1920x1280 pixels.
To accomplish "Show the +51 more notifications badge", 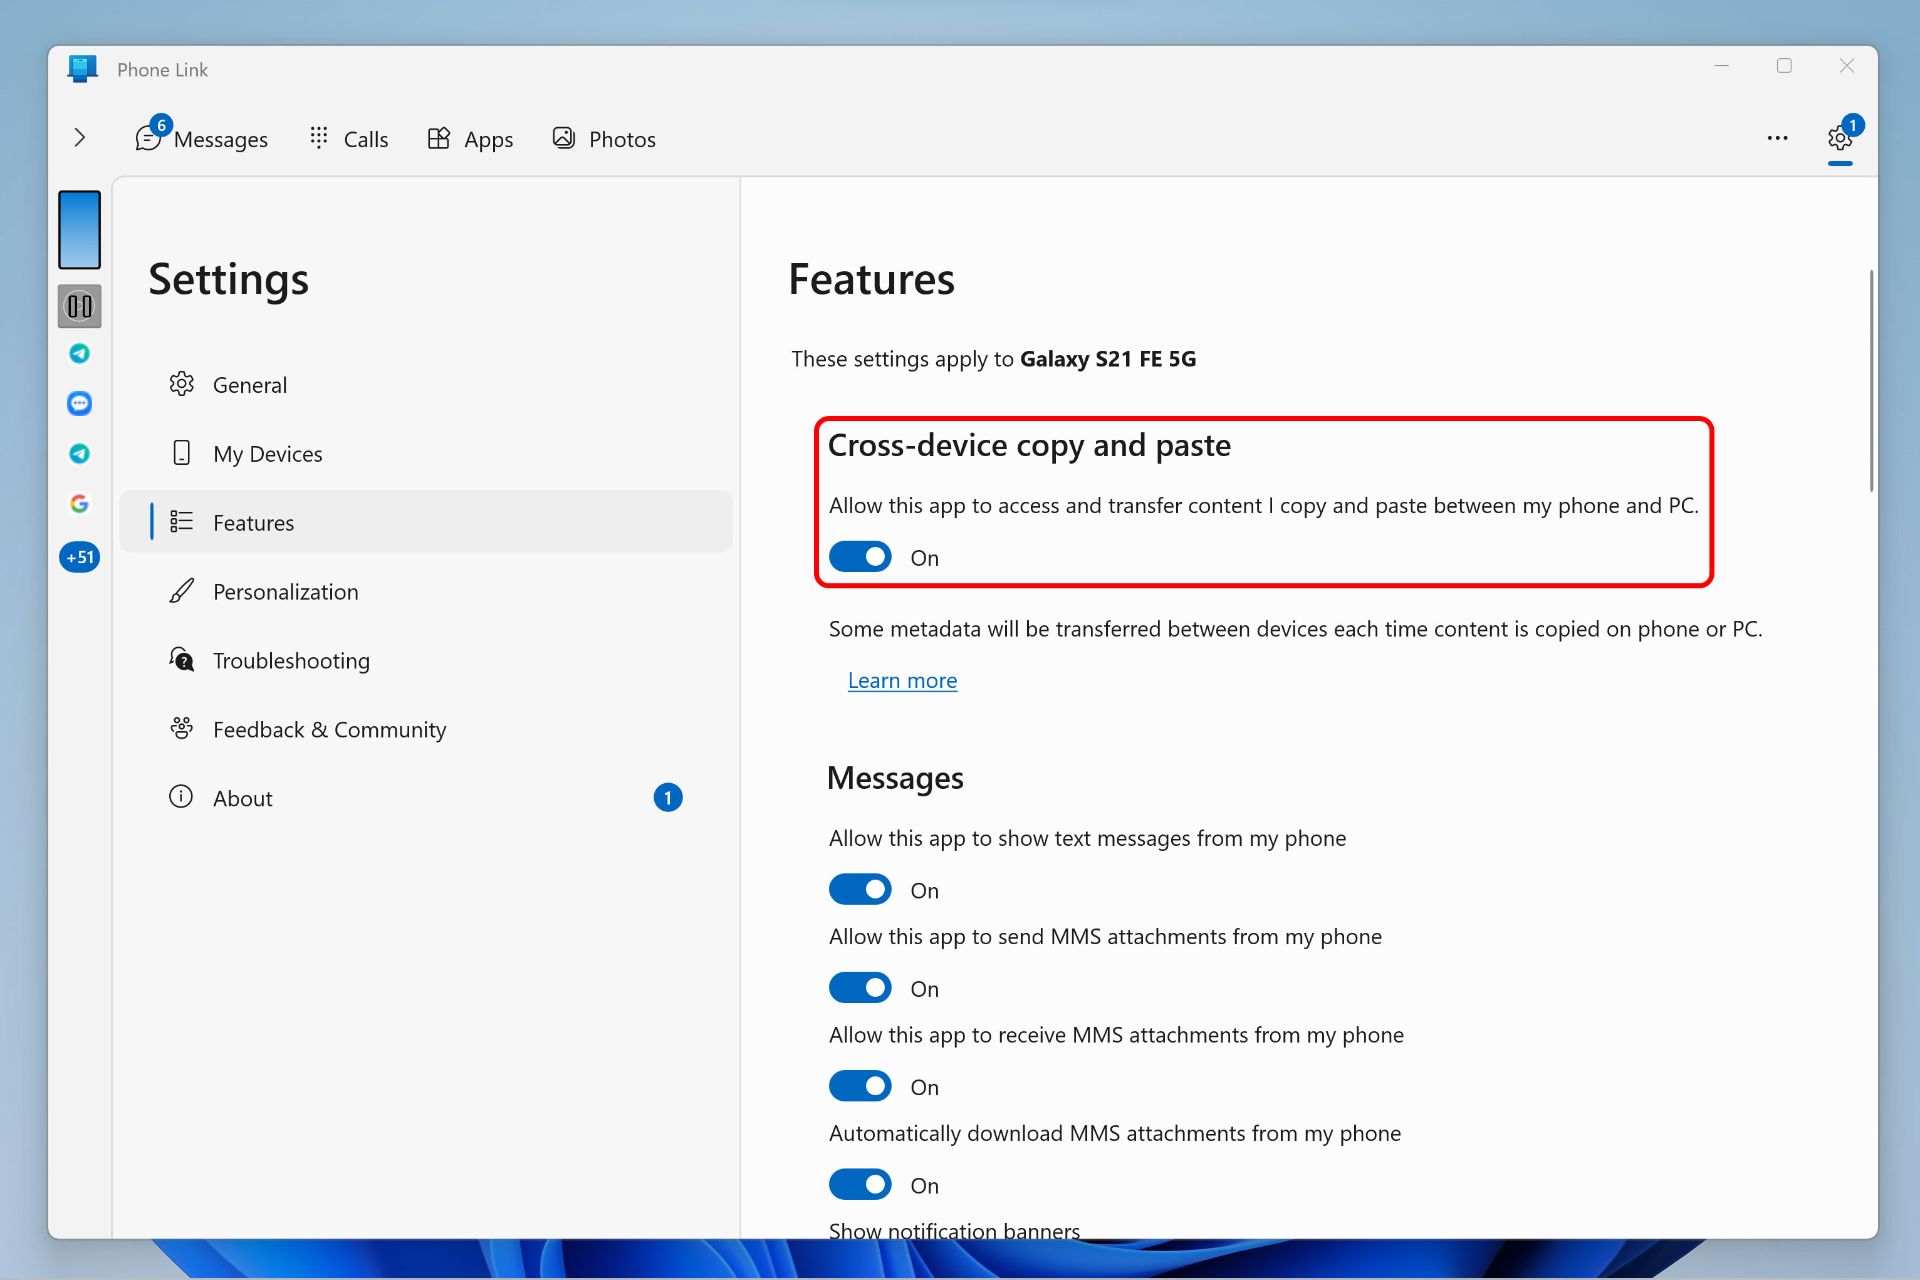I will (79, 557).
